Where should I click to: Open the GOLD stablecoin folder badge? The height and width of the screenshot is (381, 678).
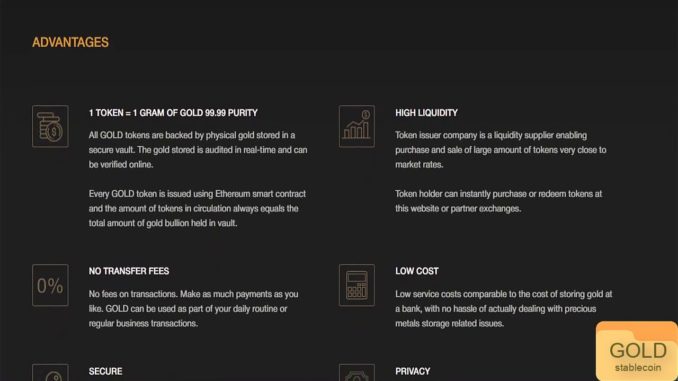coord(636,351)
